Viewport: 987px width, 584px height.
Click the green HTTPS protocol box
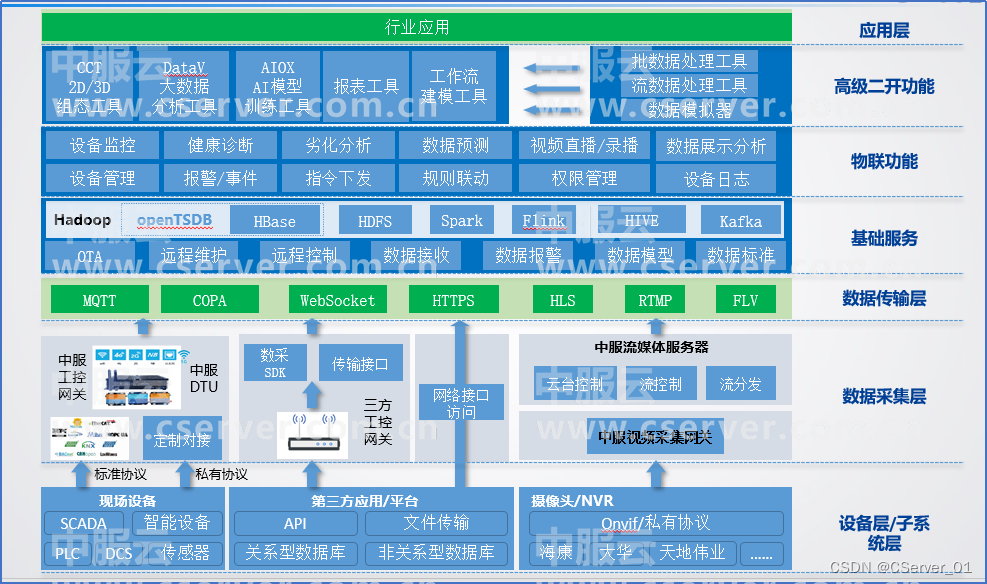tap(453, 300)
